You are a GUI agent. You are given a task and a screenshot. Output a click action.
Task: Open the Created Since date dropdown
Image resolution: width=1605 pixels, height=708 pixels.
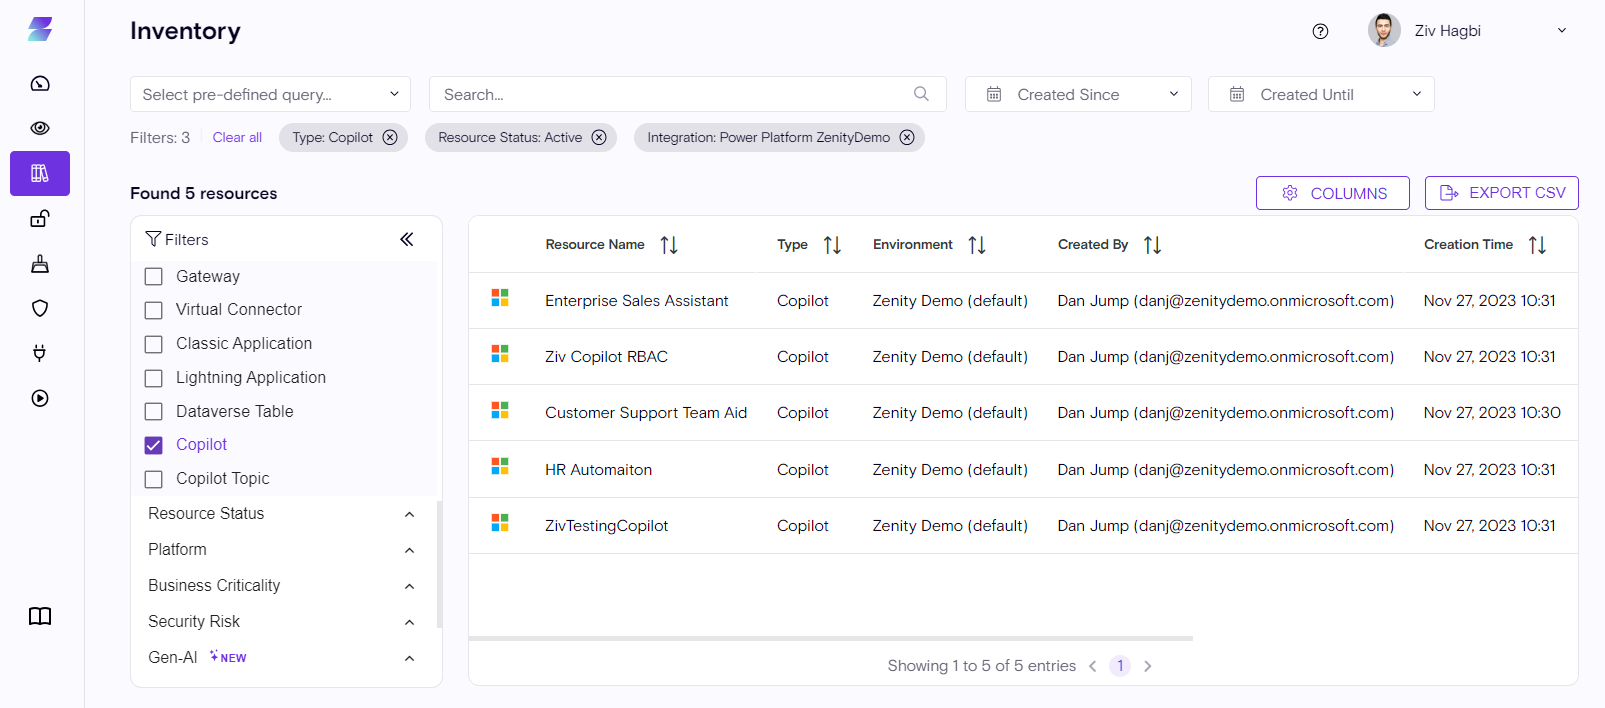pyautogui.click(x=1077, y=94)
